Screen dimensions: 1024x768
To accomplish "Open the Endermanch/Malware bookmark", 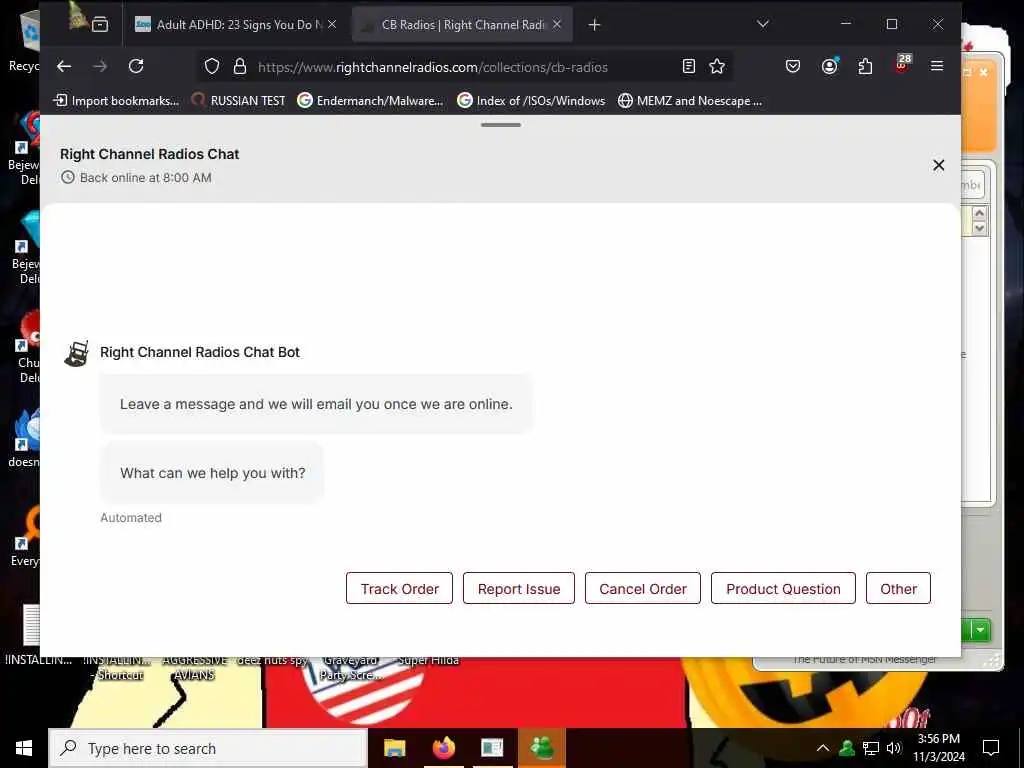I will coord(370,101).
